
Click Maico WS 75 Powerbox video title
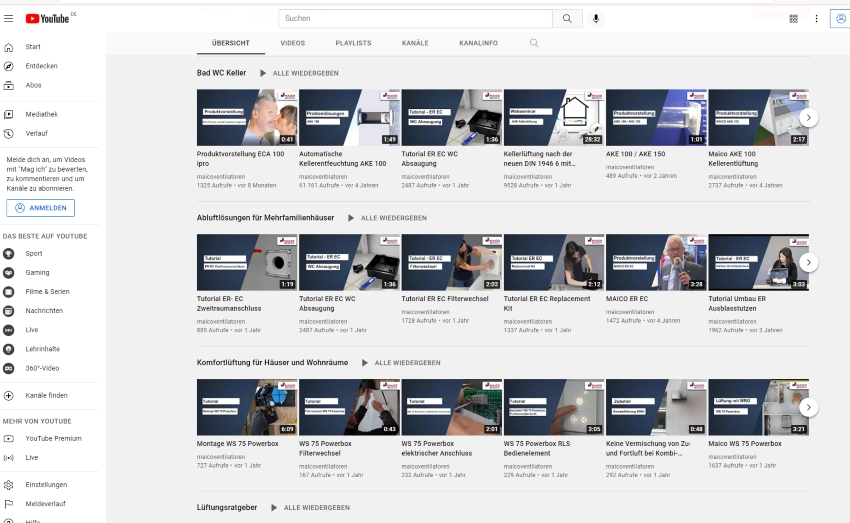point(745,443)
